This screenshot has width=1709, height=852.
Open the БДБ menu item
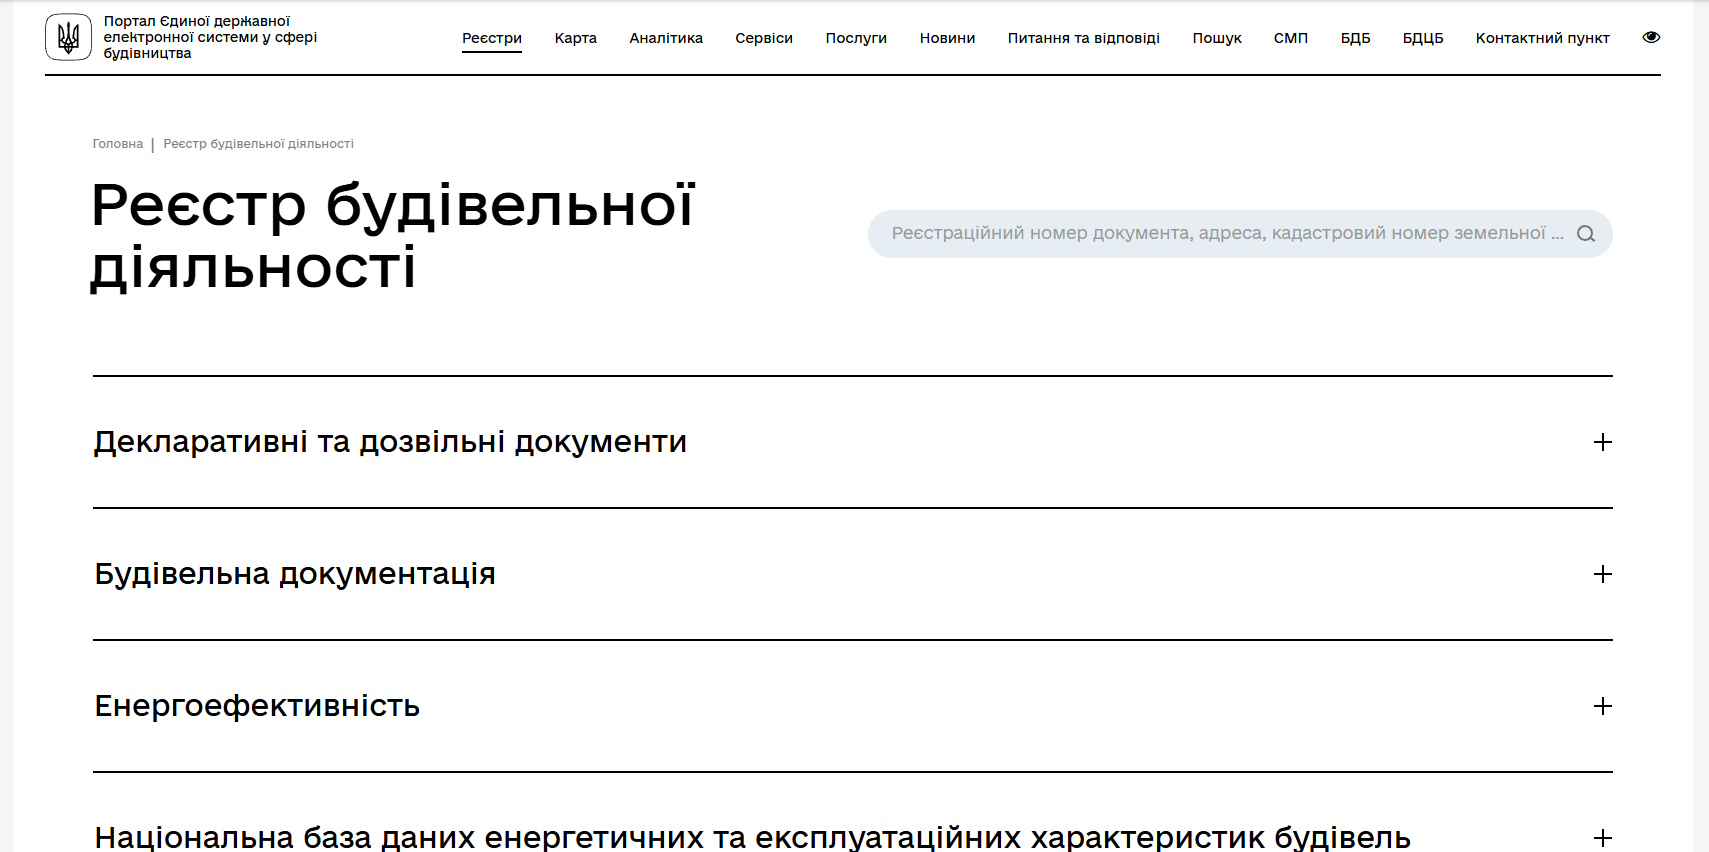point(1355,38)
